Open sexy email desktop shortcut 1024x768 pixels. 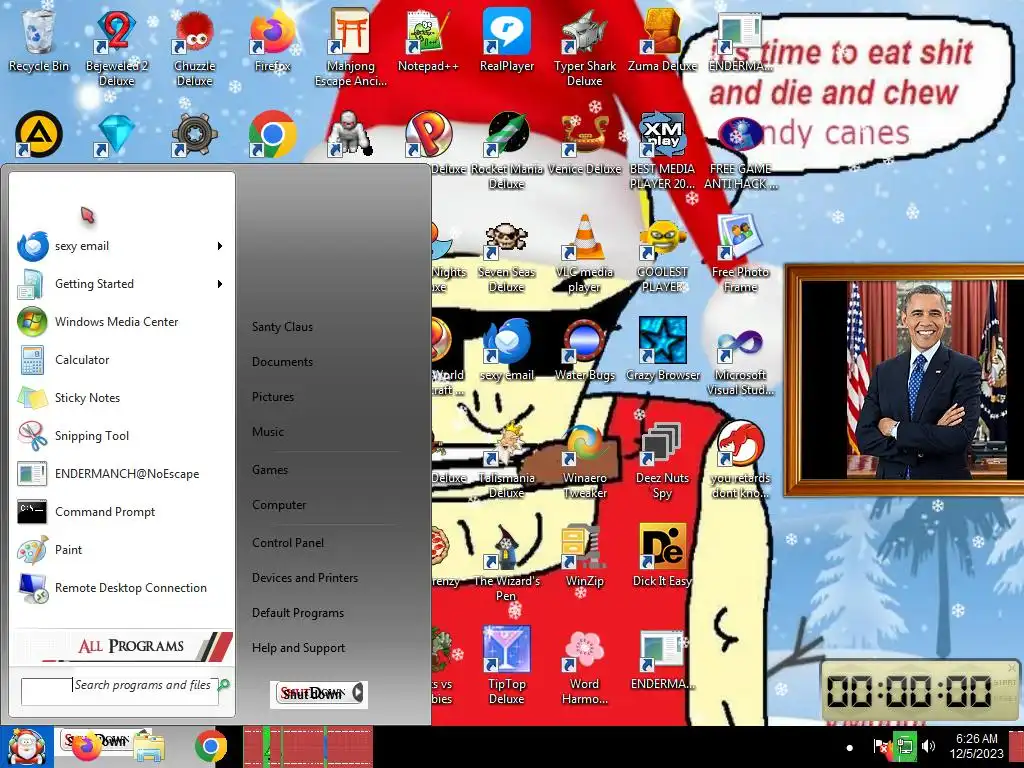[x=507, y=350]
